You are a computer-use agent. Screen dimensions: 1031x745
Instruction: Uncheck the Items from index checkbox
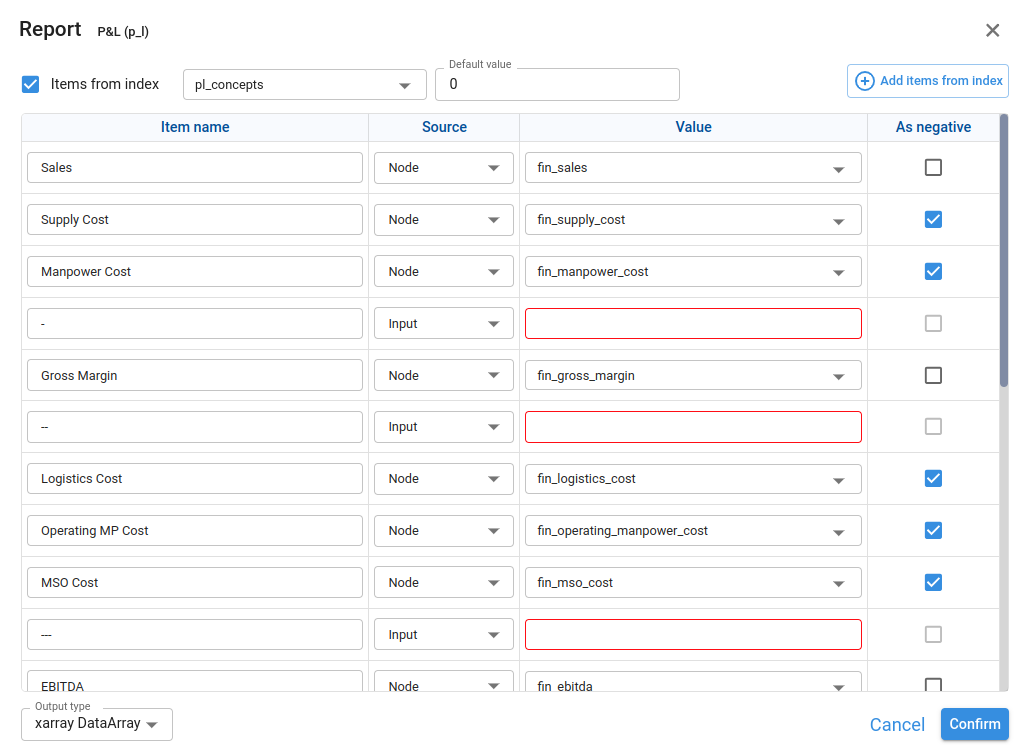pyautogui.click(x=31, y=84)
